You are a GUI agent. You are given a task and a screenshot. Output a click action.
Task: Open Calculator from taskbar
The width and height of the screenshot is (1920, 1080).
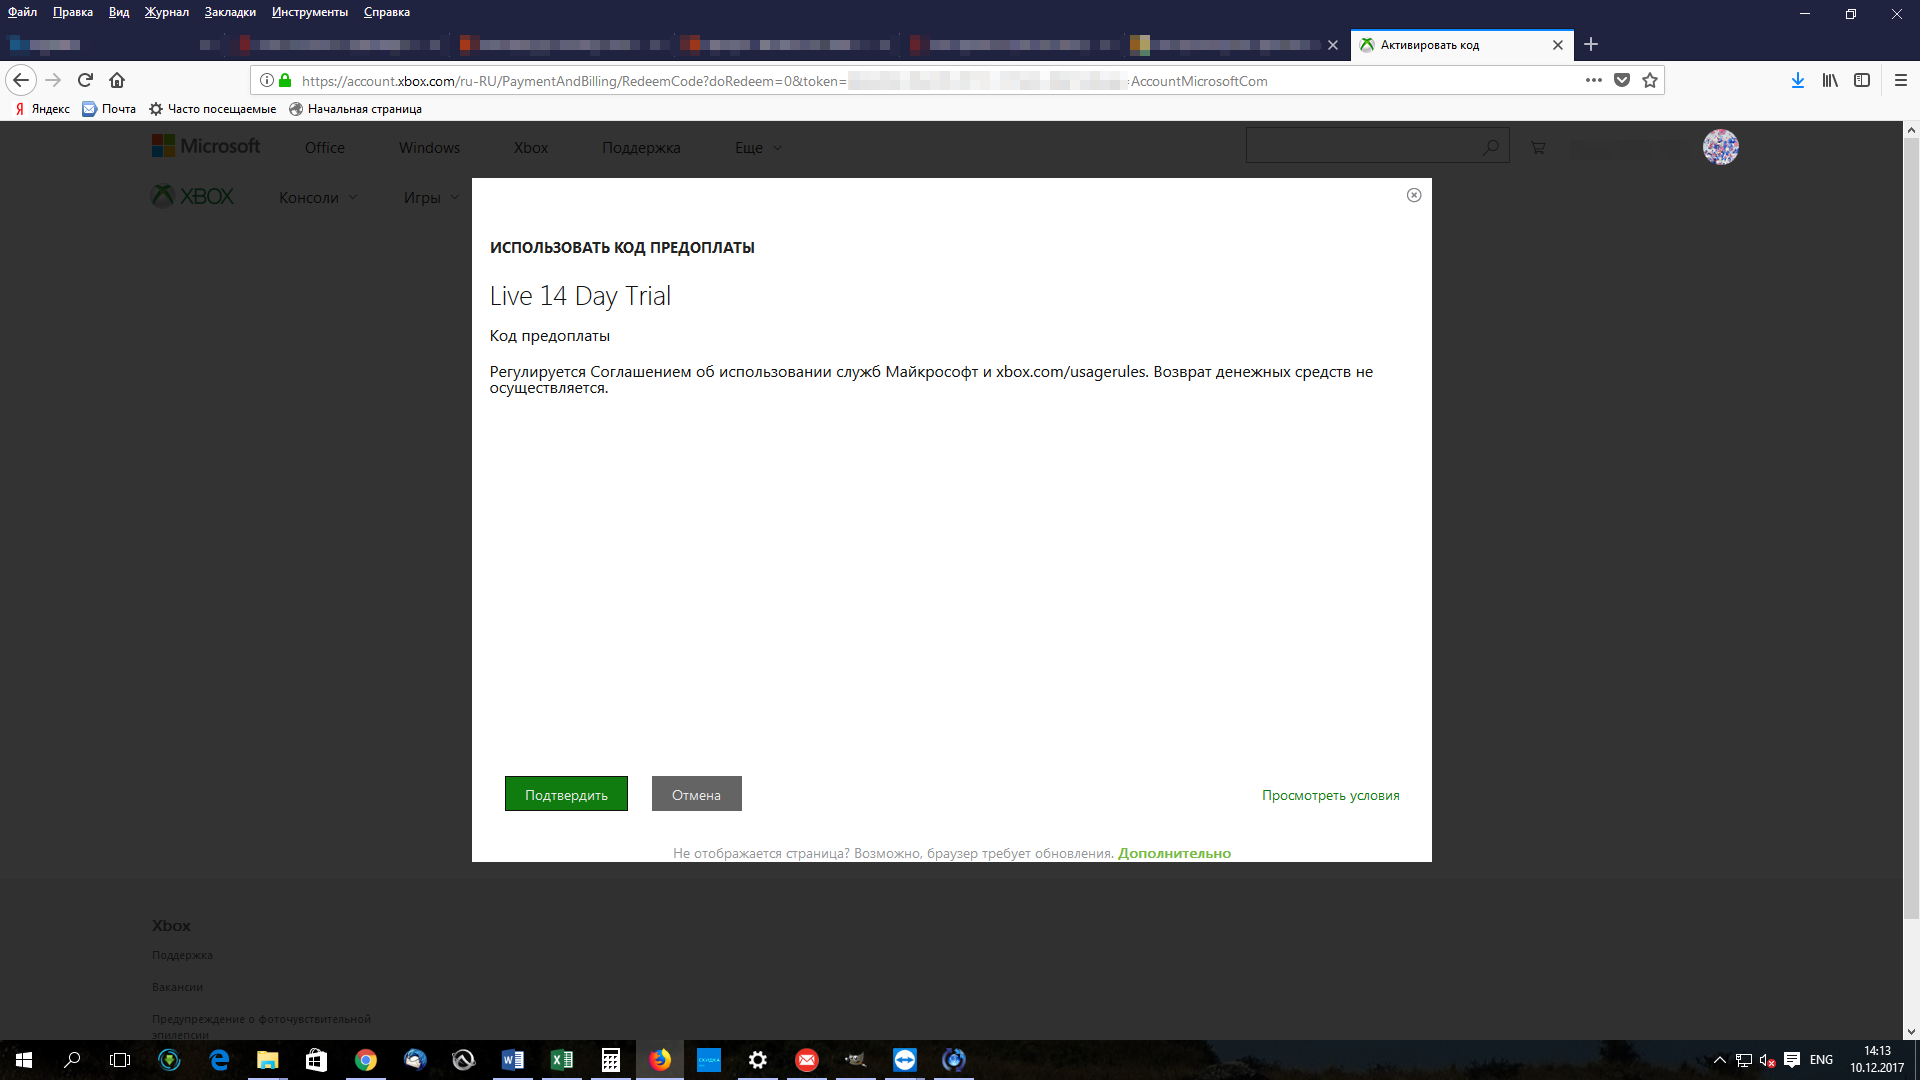point(611,1060)
